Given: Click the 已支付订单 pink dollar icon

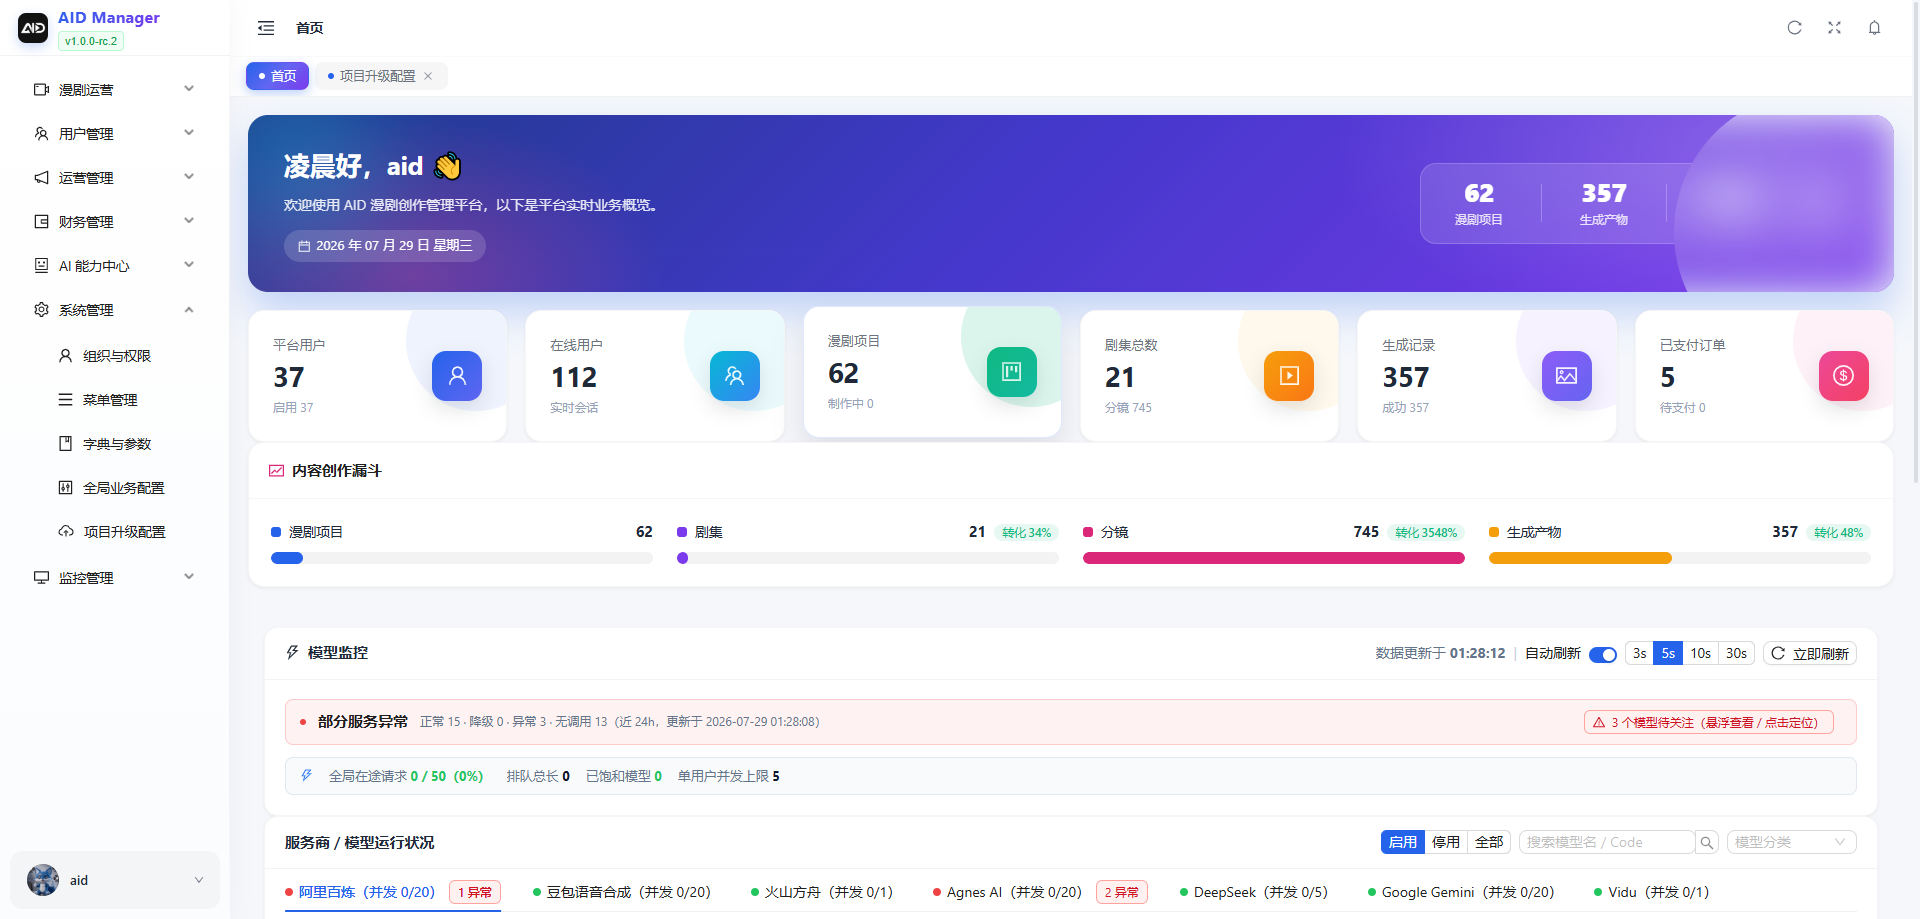Looking at the screenshot, I should pyautogui.click(x=1844, y=376).
